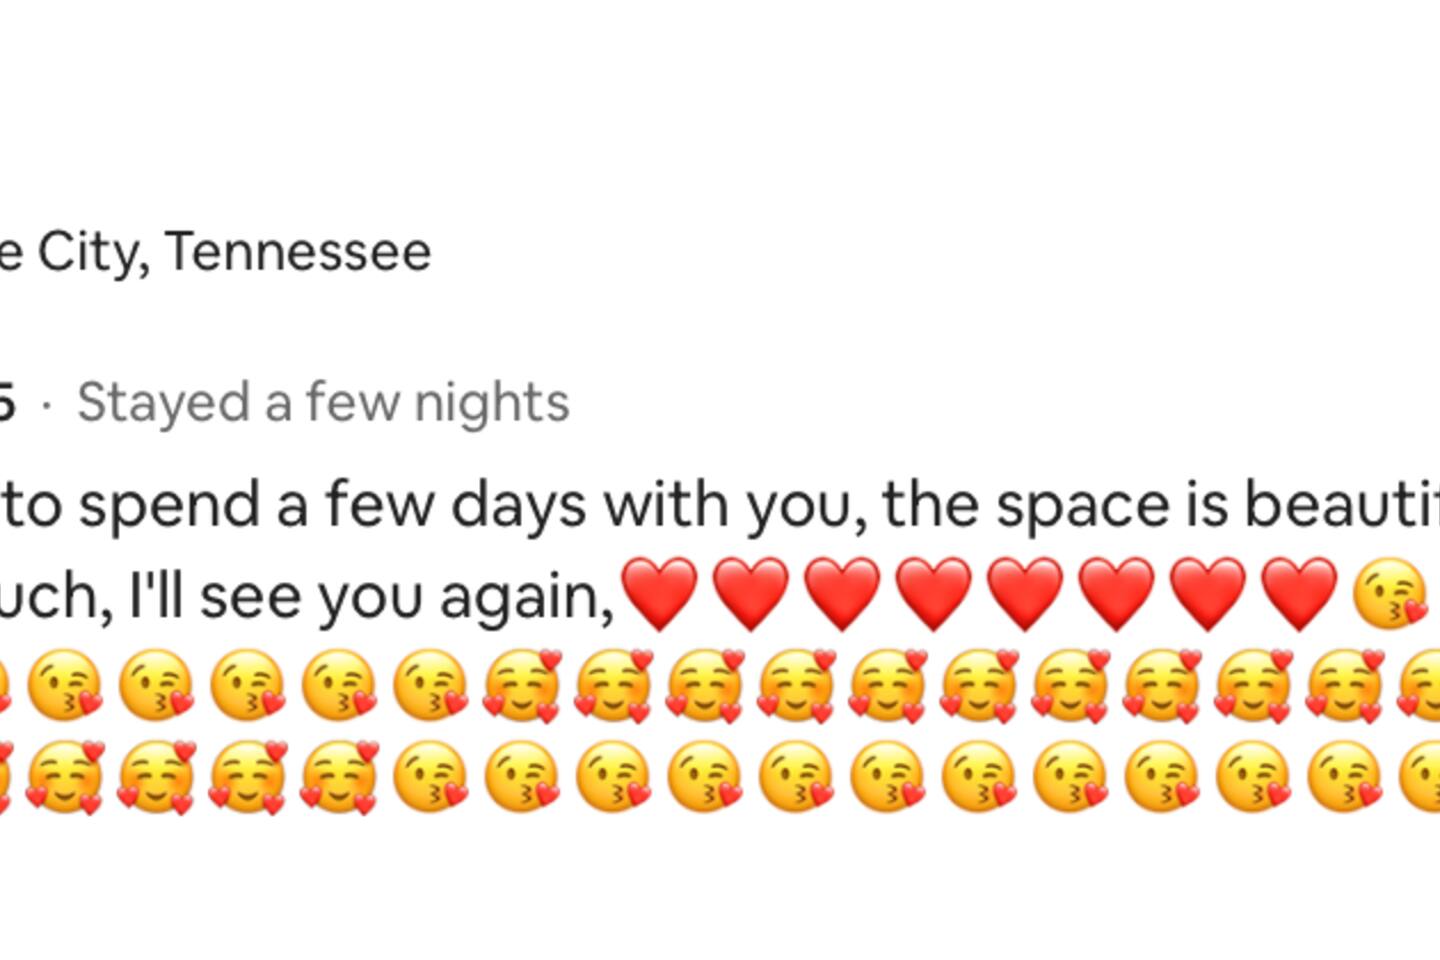Screen dimensions: 1440x960
Task: Select the second red heart emoji
Action: click(x=751, y=595)
